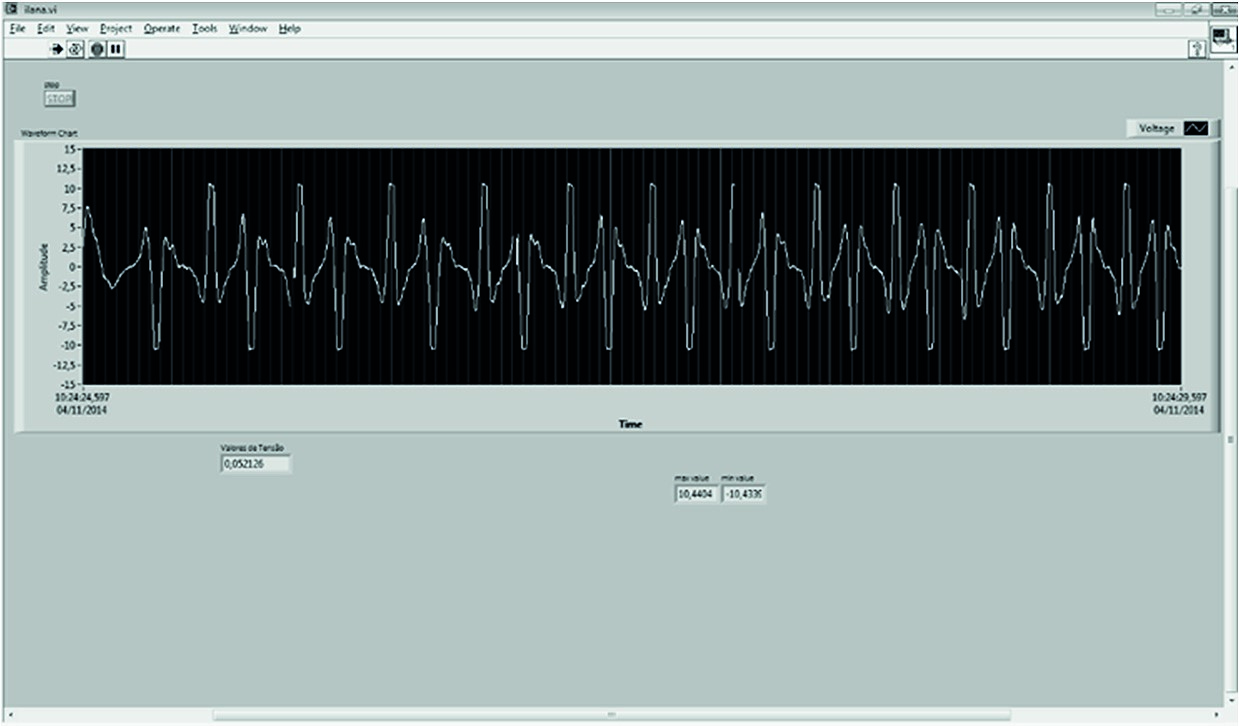Click the VI connector pane icon at top right
The image size is (1239, 726).
tap(1223, 39)
